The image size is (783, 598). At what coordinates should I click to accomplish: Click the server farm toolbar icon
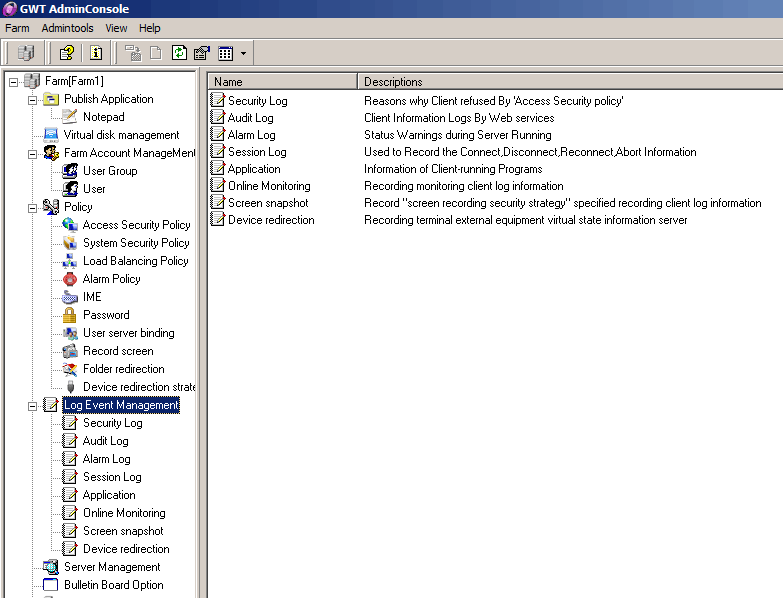(26, 53)
